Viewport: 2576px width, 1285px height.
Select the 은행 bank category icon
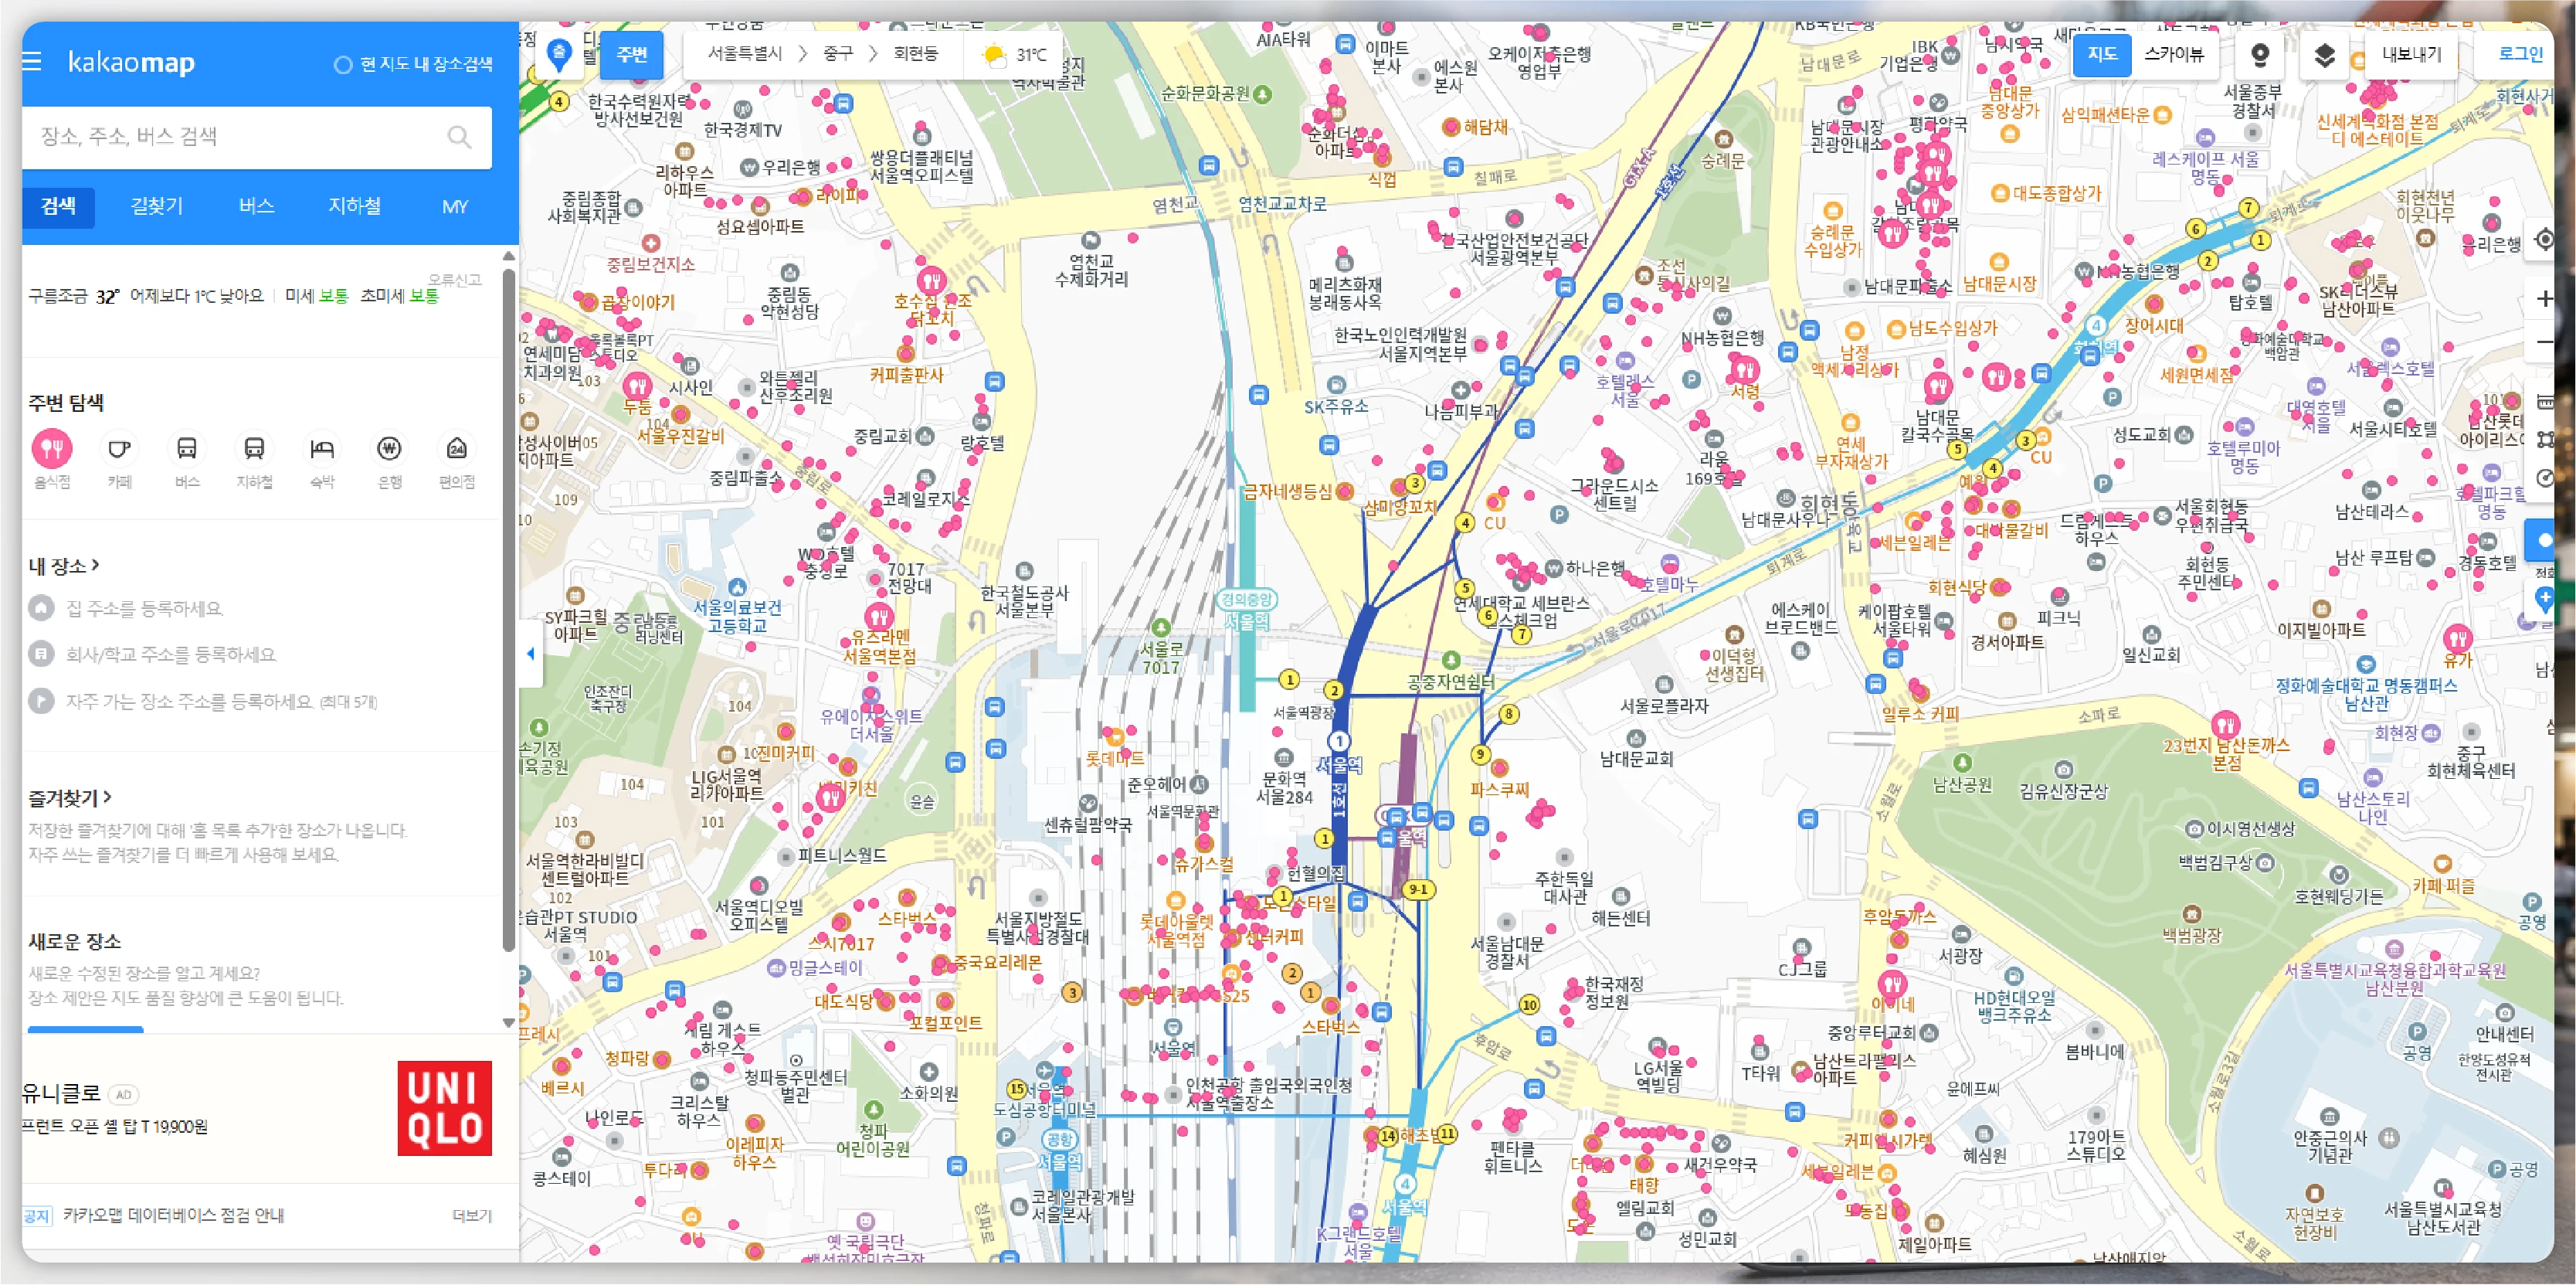389,448
